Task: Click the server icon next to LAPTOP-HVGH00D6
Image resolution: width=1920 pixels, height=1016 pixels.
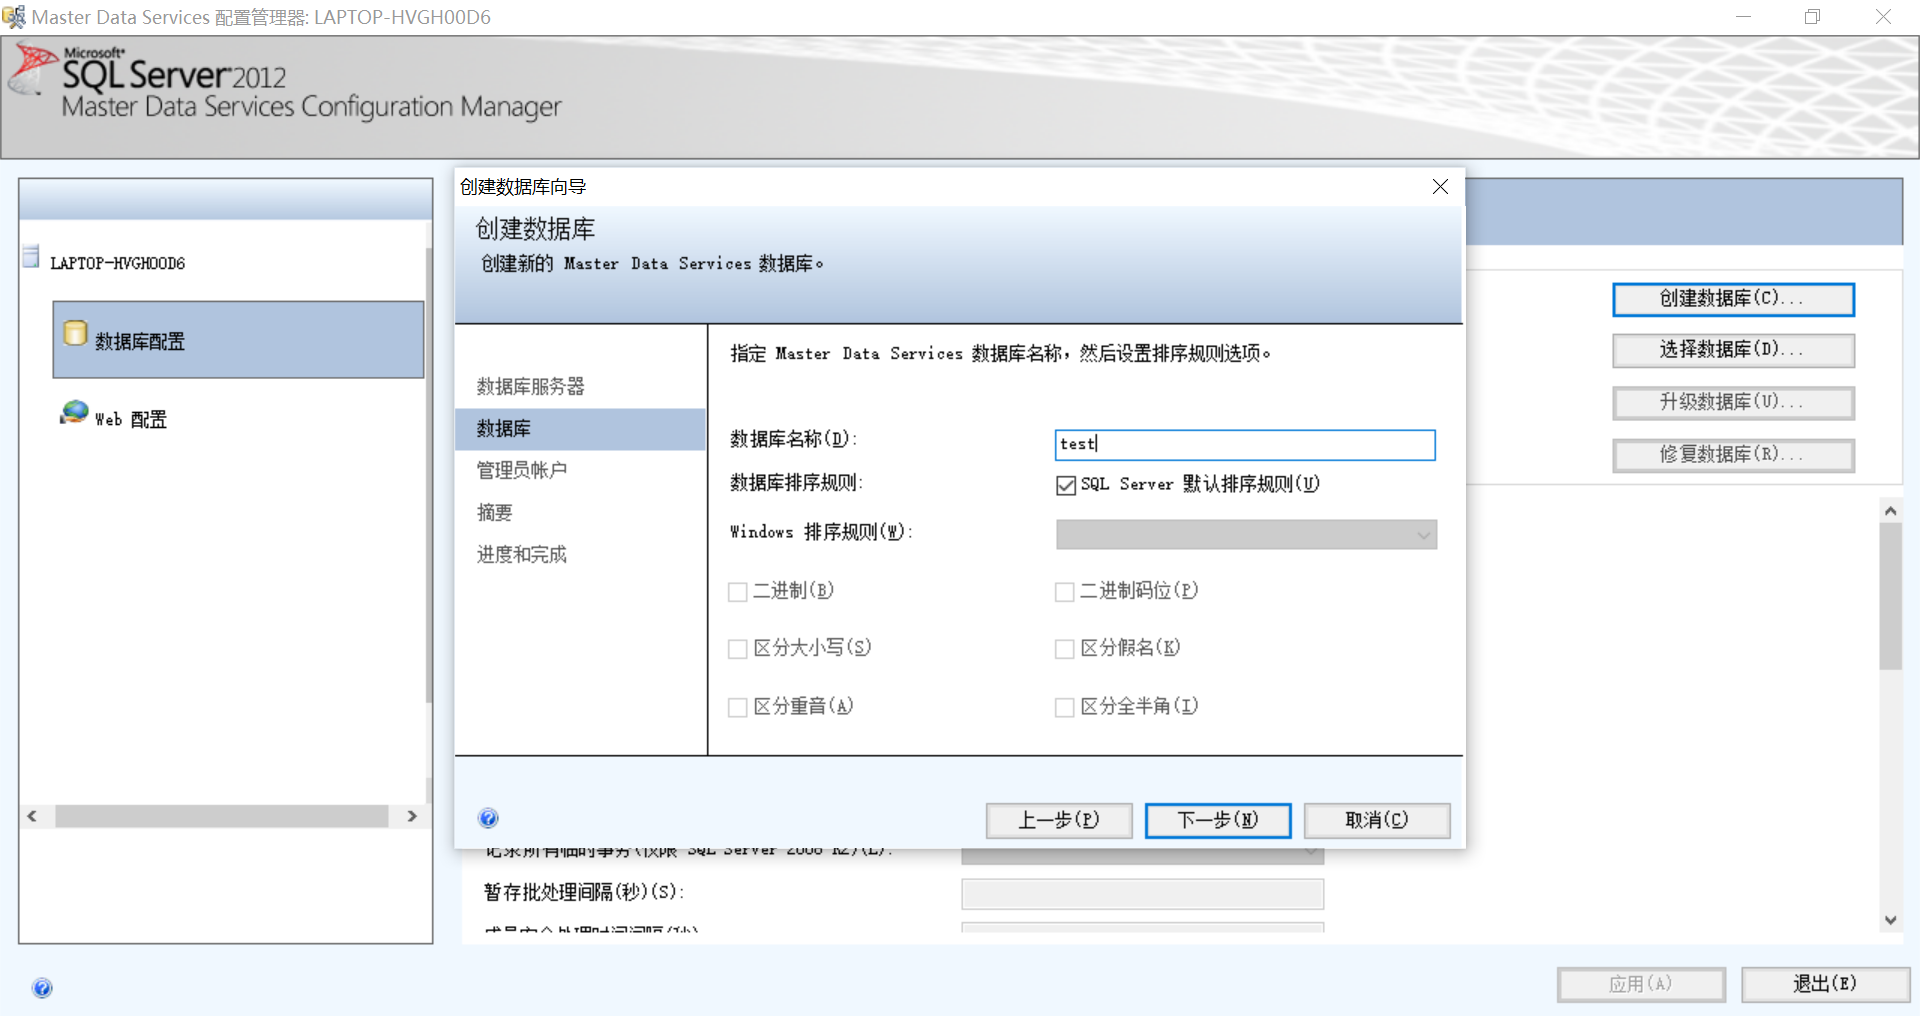Action: [31, 257]
